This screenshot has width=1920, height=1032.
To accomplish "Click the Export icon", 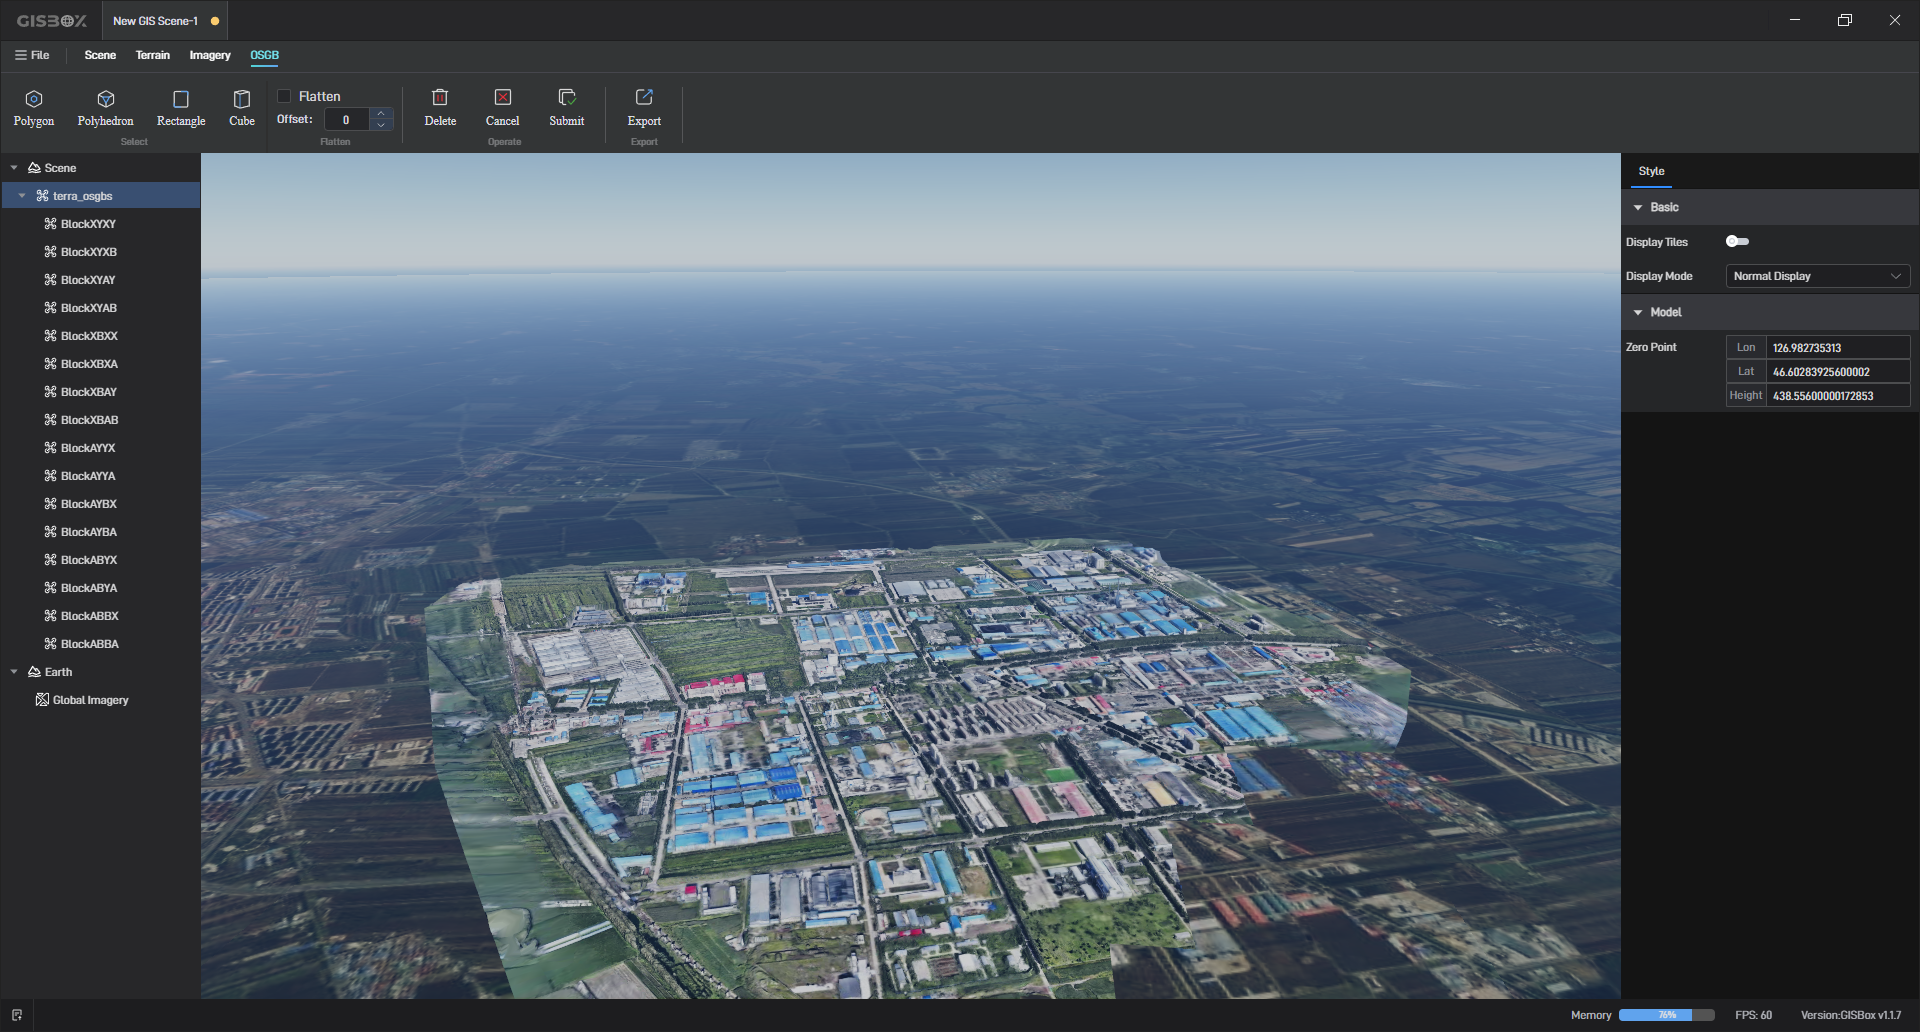I will point(644,97).
